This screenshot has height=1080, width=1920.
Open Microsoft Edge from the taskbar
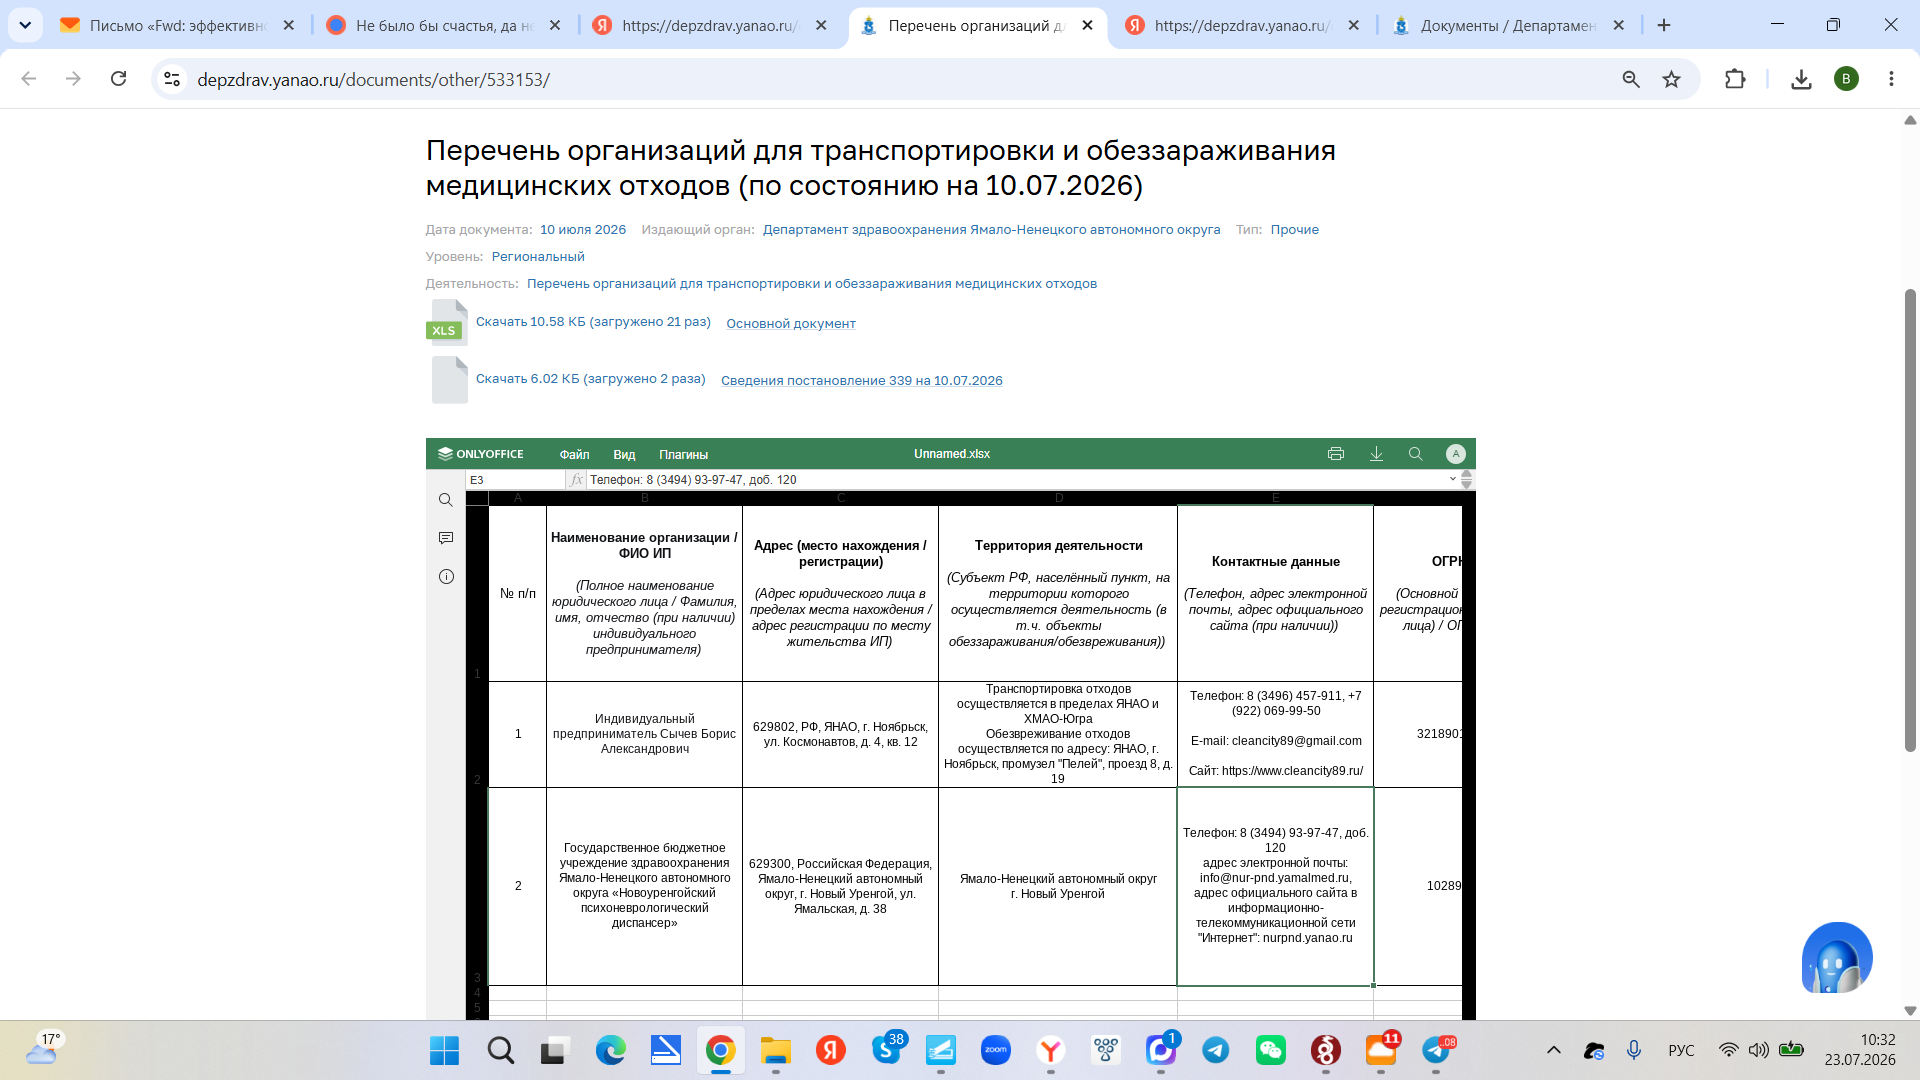tap(611, 1050)
